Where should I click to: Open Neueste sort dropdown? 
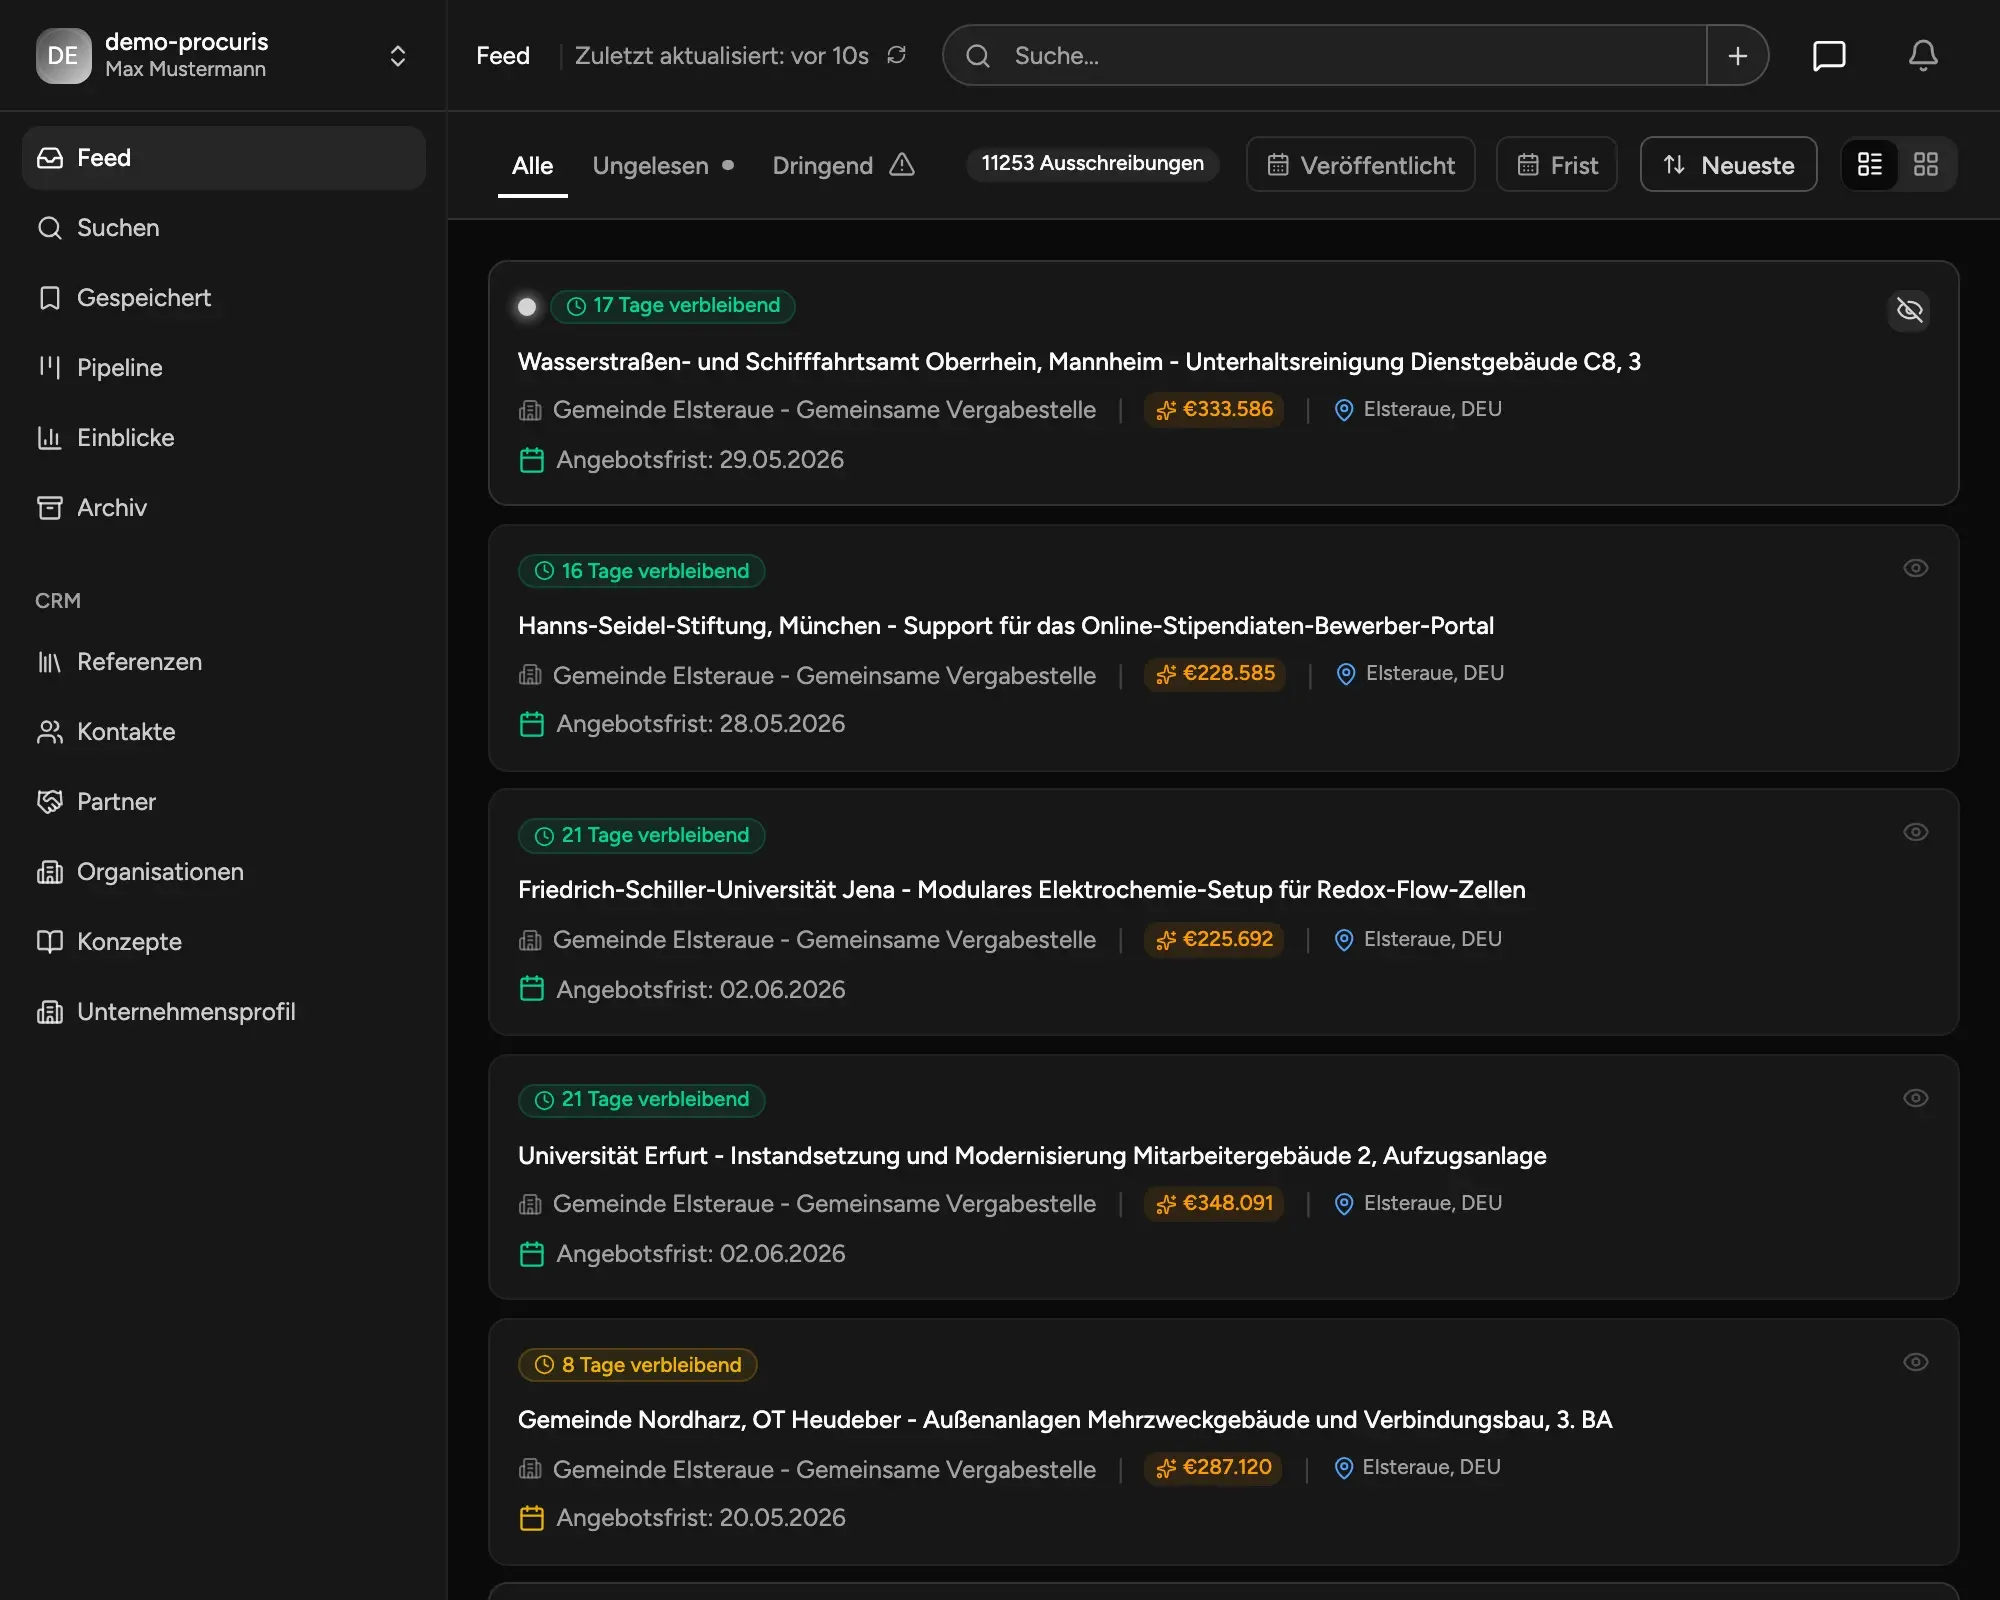coord(1729,165)
